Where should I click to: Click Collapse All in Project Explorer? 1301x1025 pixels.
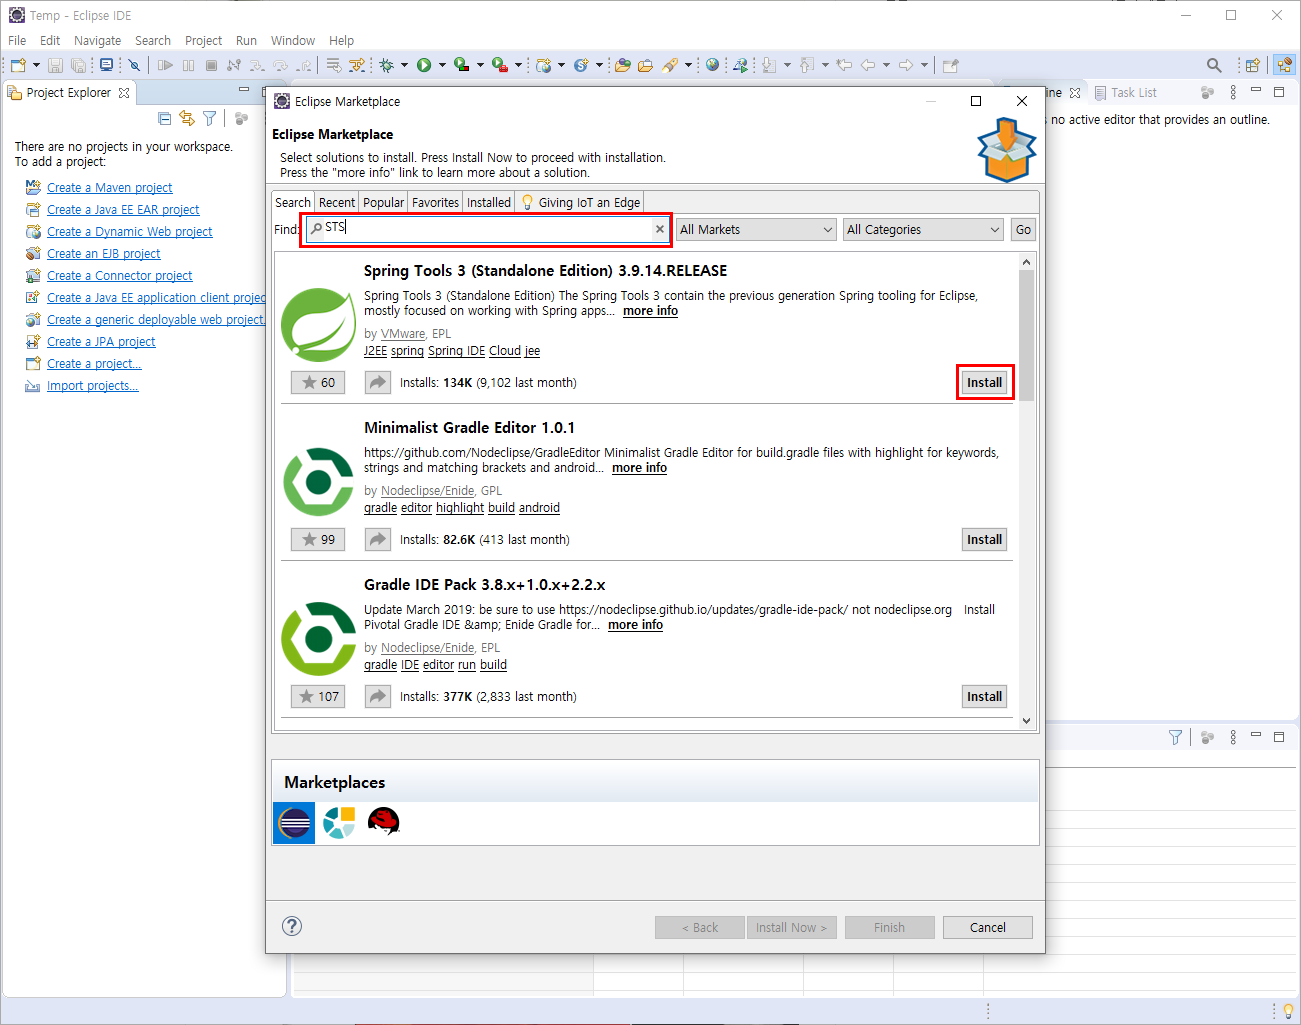[x=165, y=118]
